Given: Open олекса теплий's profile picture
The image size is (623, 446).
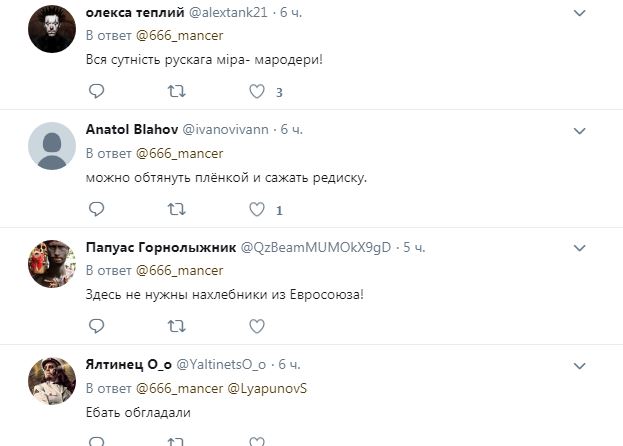Looking at the screenshot, I should tap(52, 29).
